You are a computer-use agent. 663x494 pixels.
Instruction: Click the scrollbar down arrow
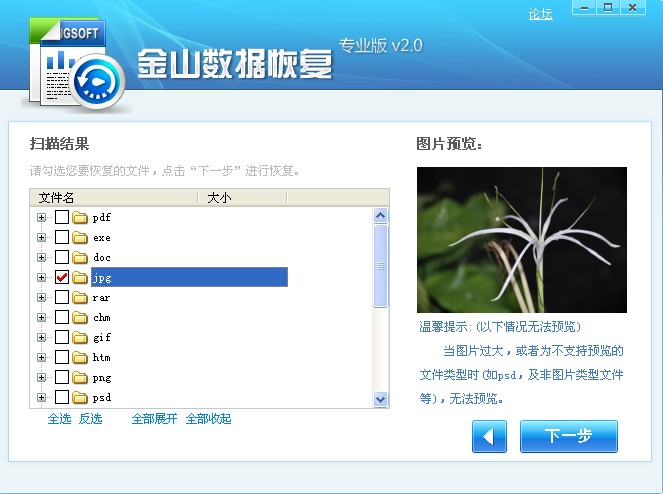tap(381, 399)
